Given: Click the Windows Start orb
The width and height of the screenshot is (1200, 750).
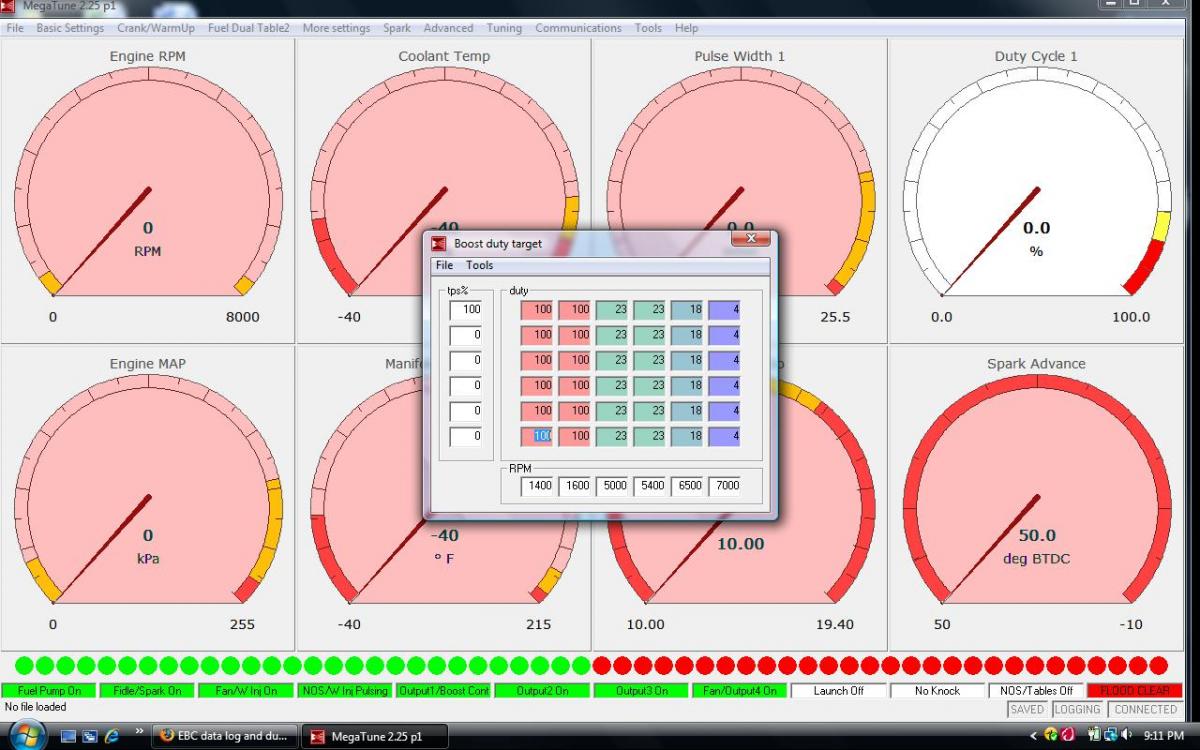Looking at the screenshot, I should coord(27,736).
